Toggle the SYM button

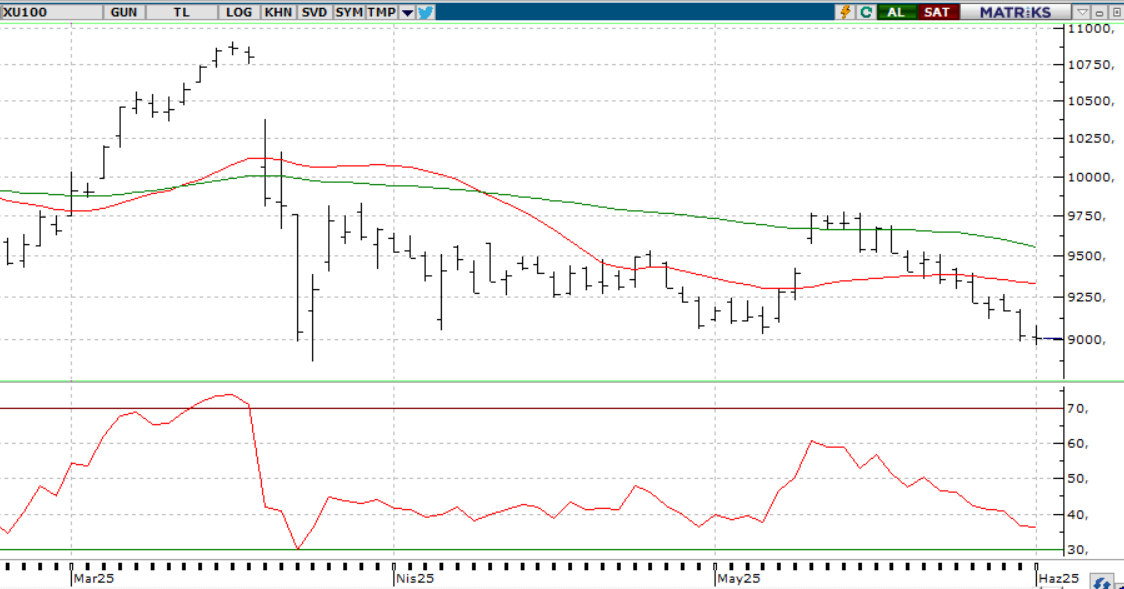pyautogui.click(x=349, y=12)
